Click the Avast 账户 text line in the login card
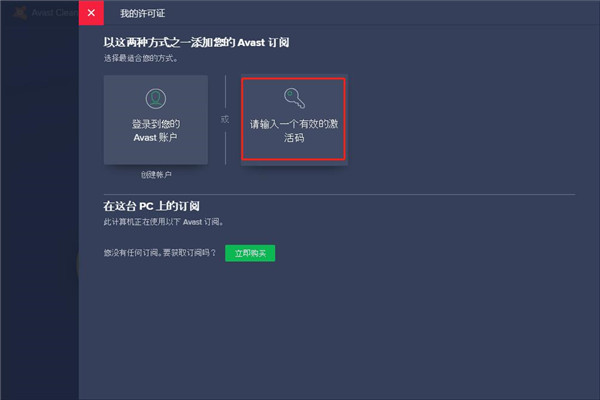Viewport: 600px width, 400px height. click(155, 137)
